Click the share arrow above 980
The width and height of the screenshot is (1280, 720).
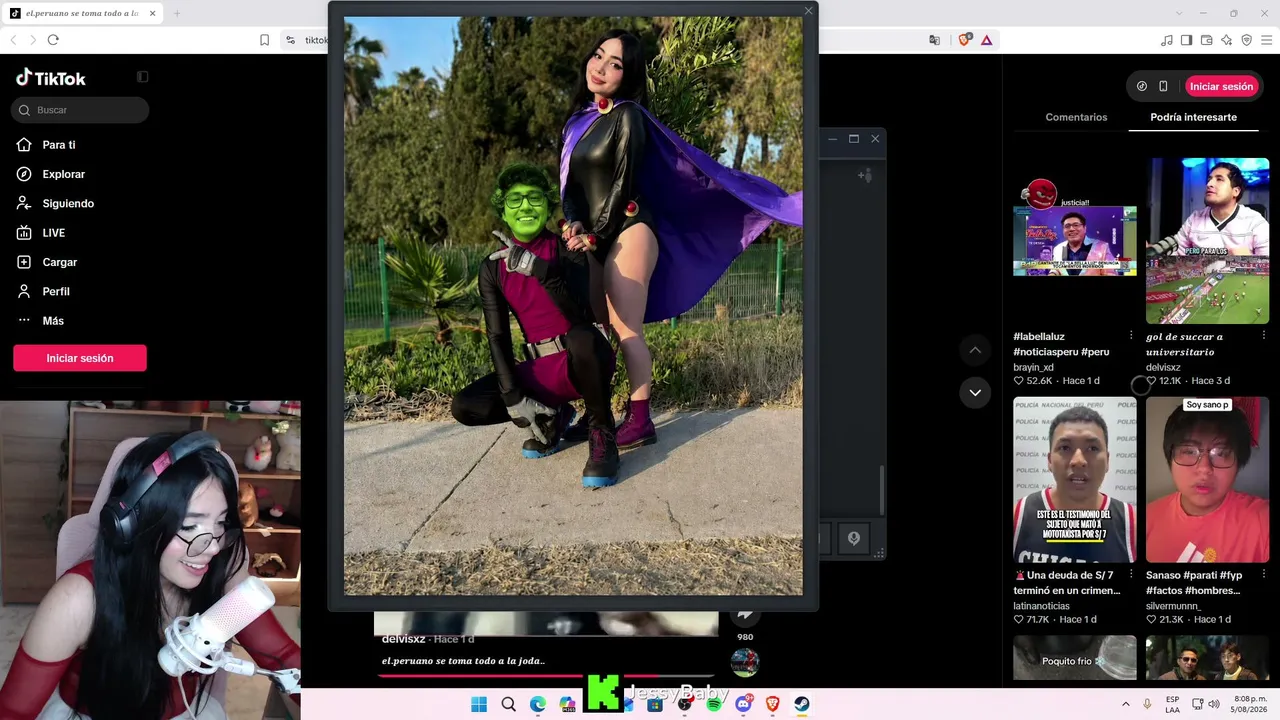(745, 617)
